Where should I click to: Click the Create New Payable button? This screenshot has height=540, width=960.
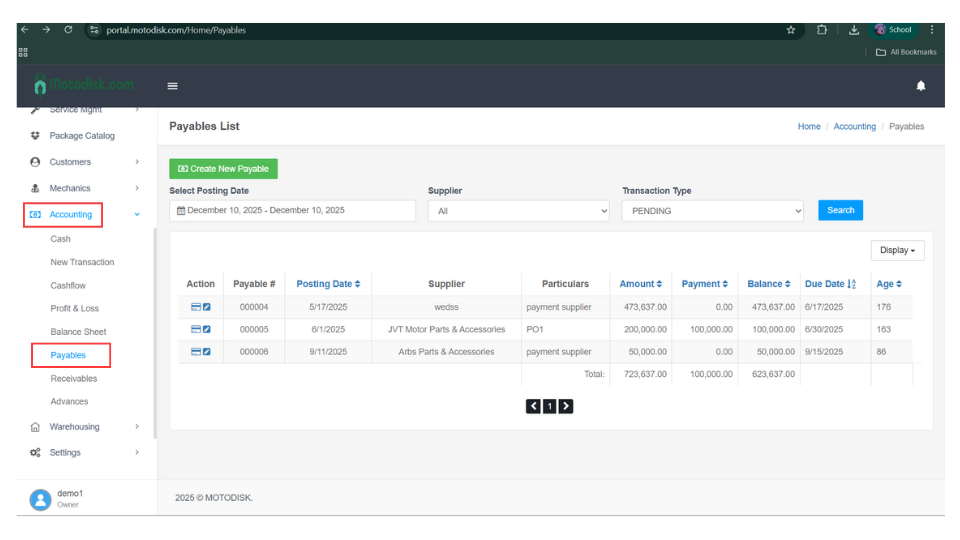223,169
